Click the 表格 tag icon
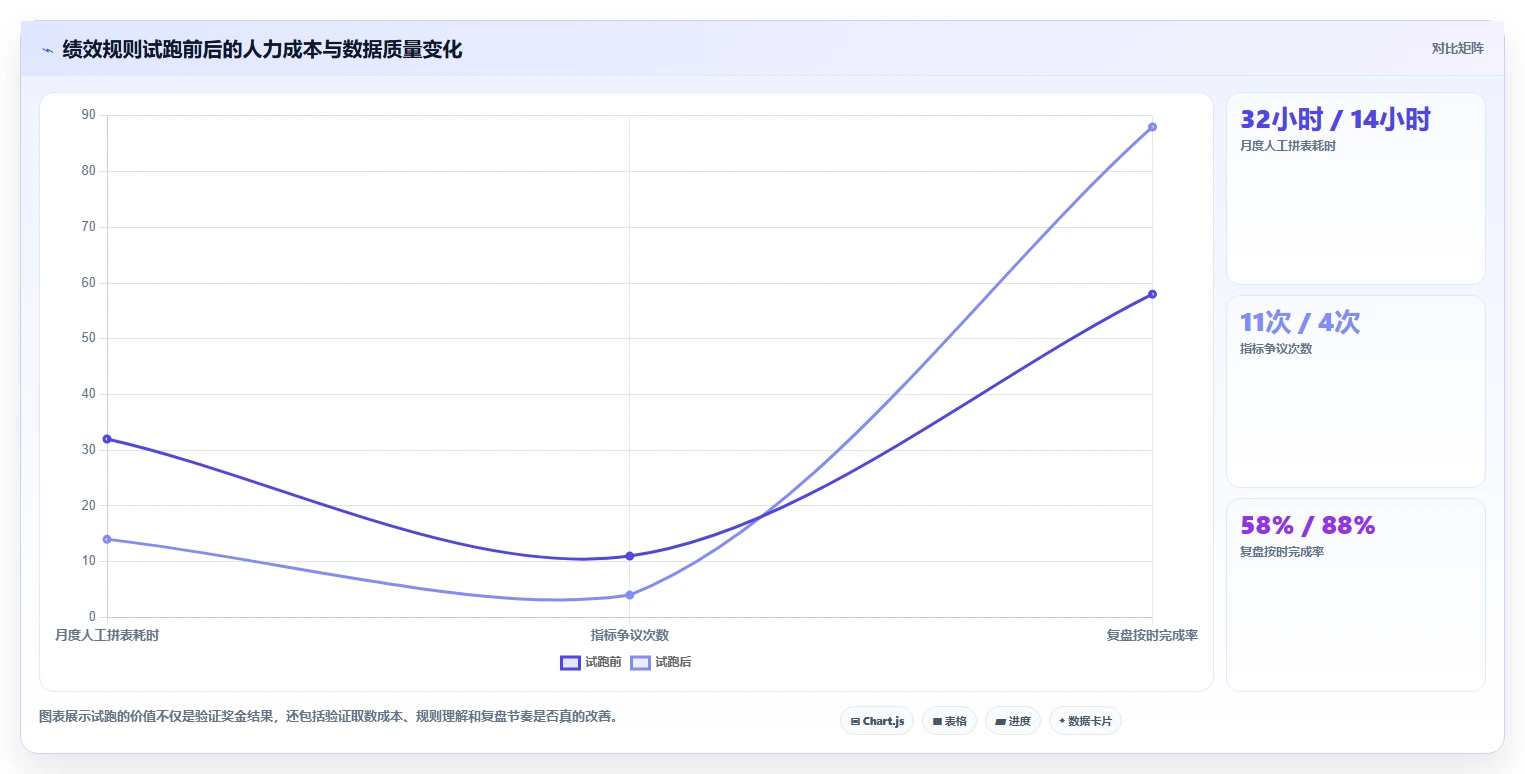This screenshot has height=774, width=1525. coord(937,721)
